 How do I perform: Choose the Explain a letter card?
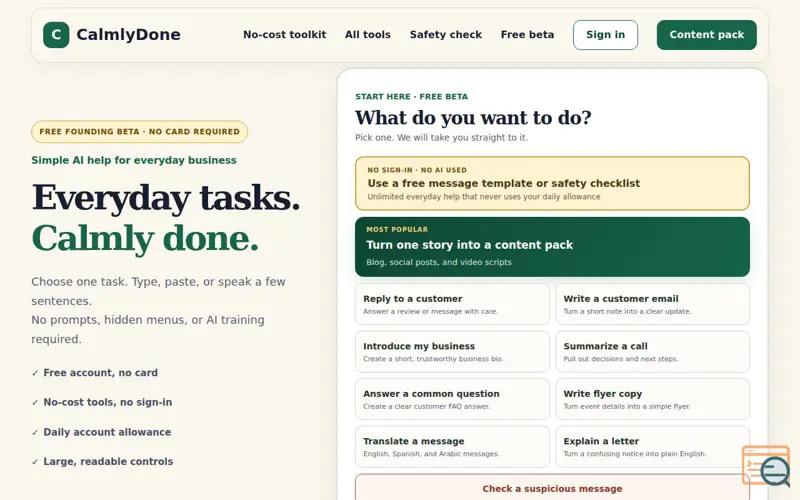coord(653,446)
